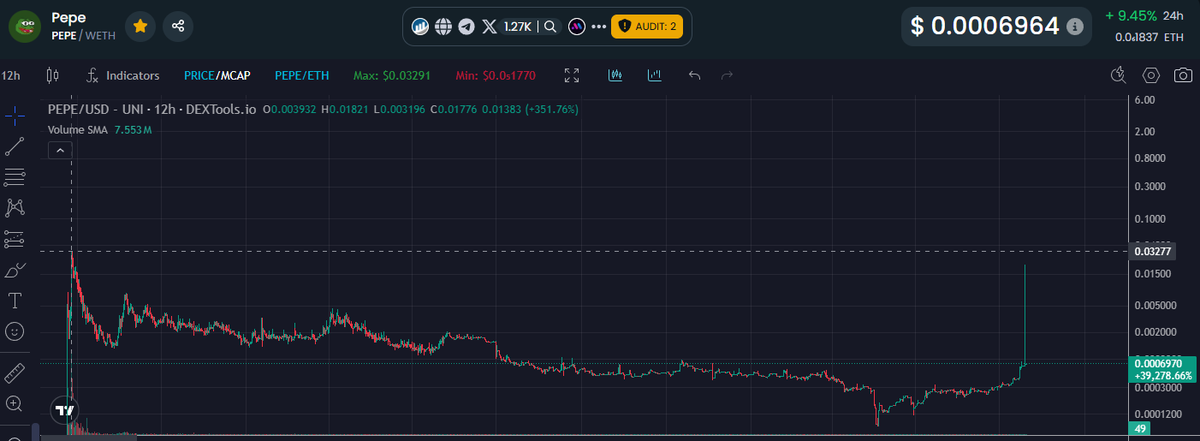Select the brush drawing tool
1200x441 pixels.
15,270
